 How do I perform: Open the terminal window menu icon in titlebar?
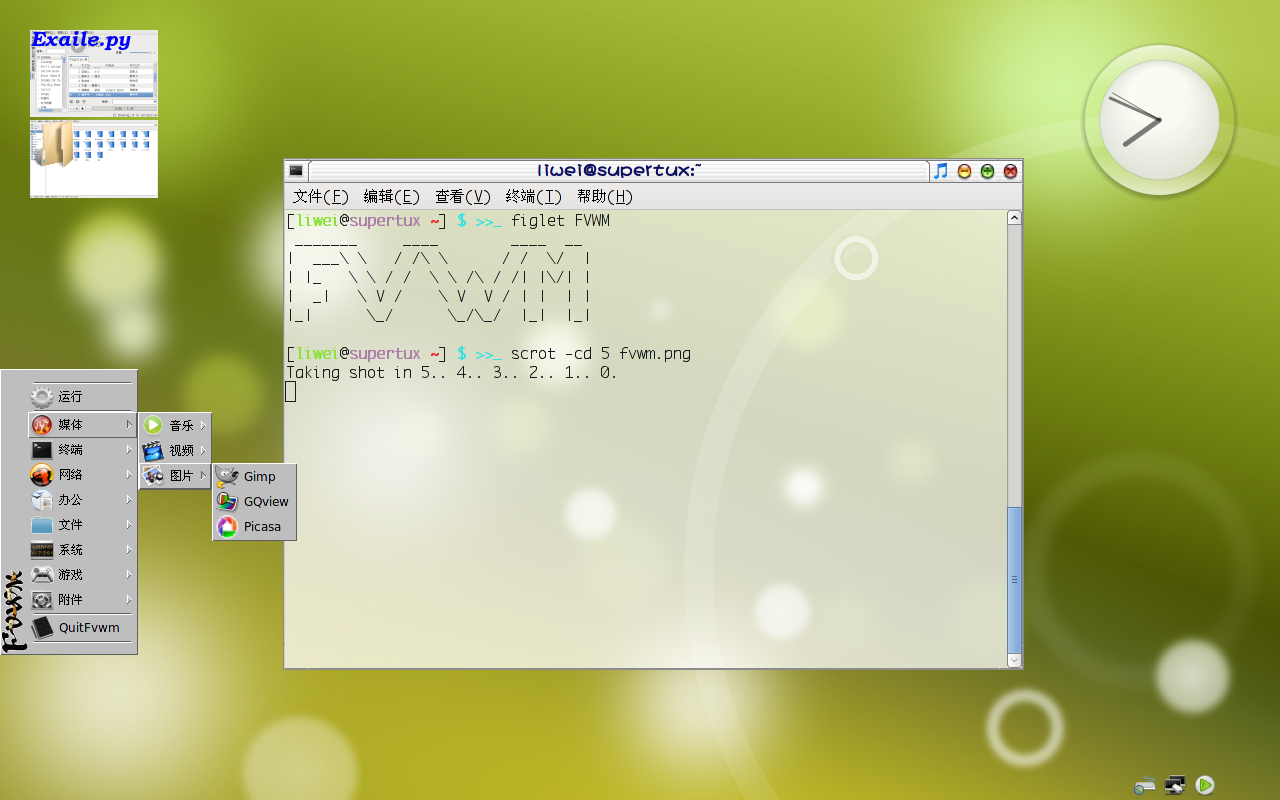tap(296, 171)
